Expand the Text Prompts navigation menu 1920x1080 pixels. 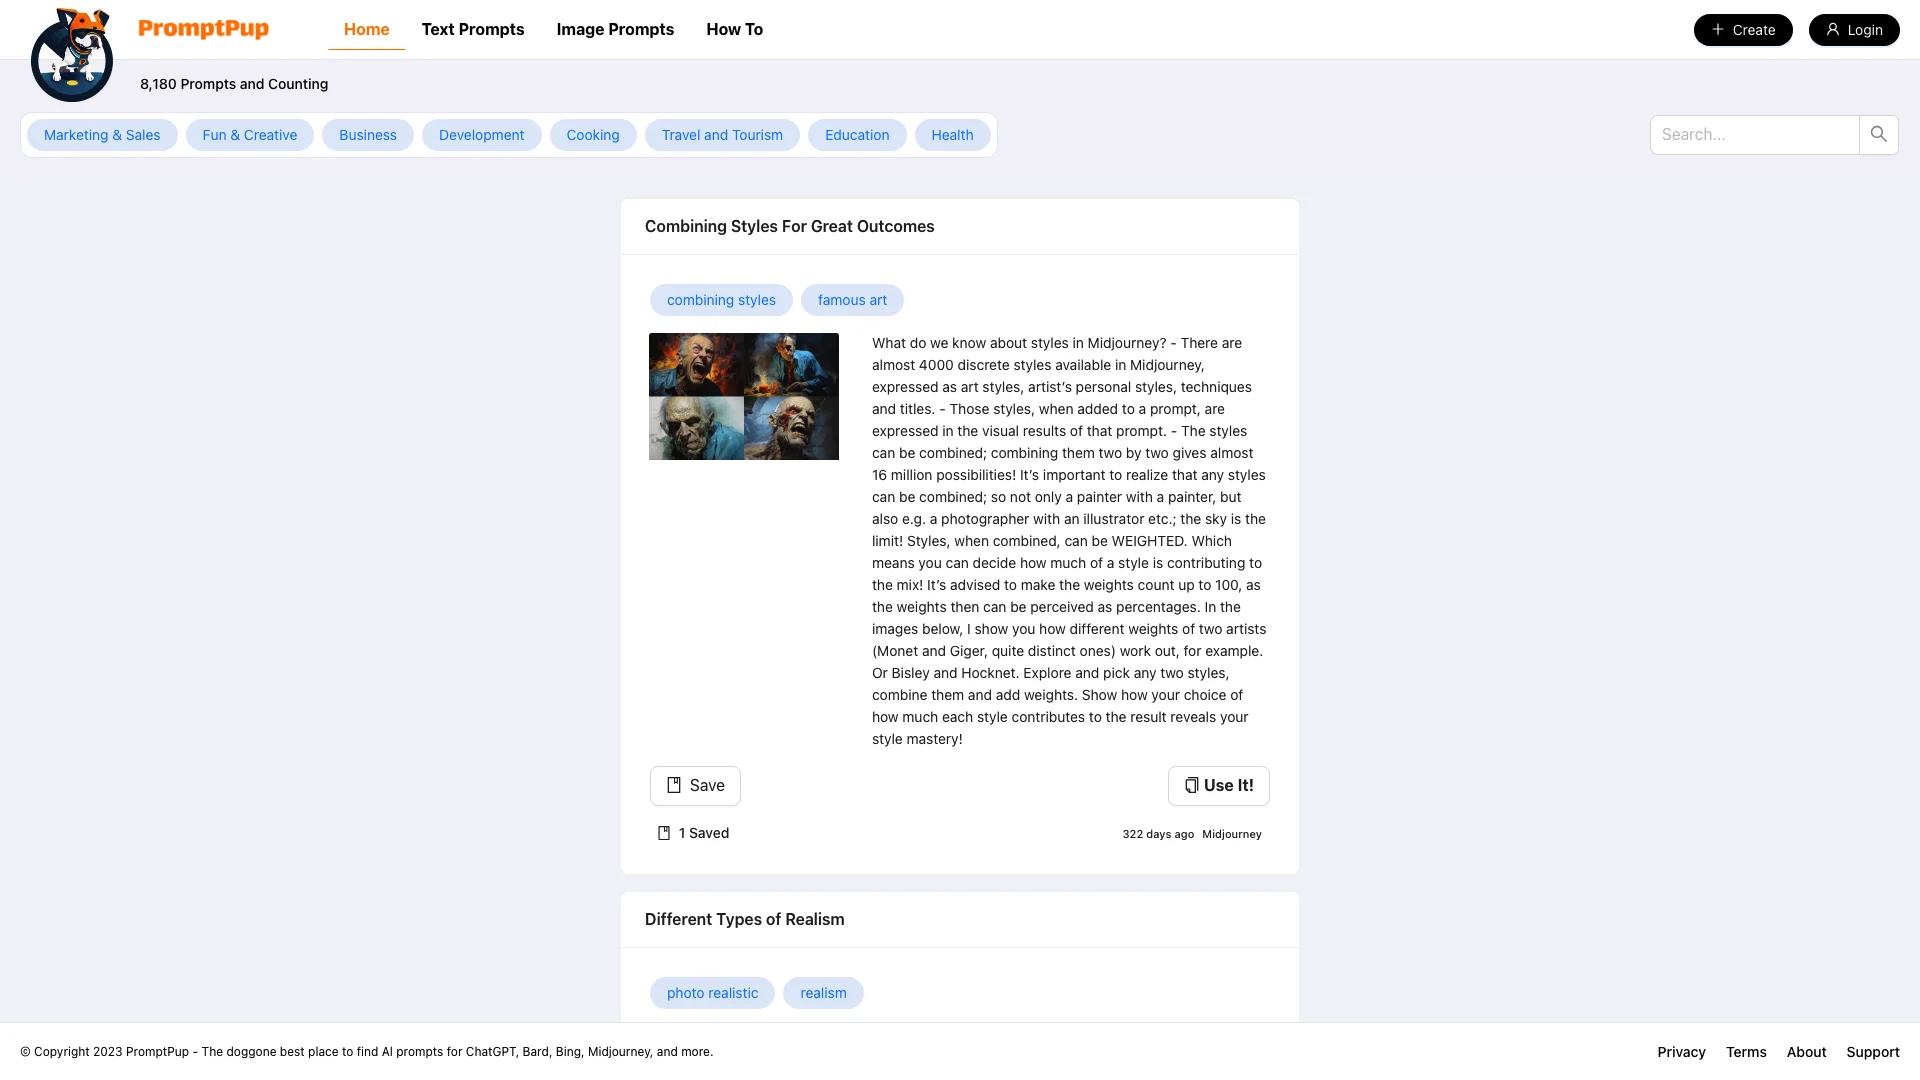tap(472, 29)
